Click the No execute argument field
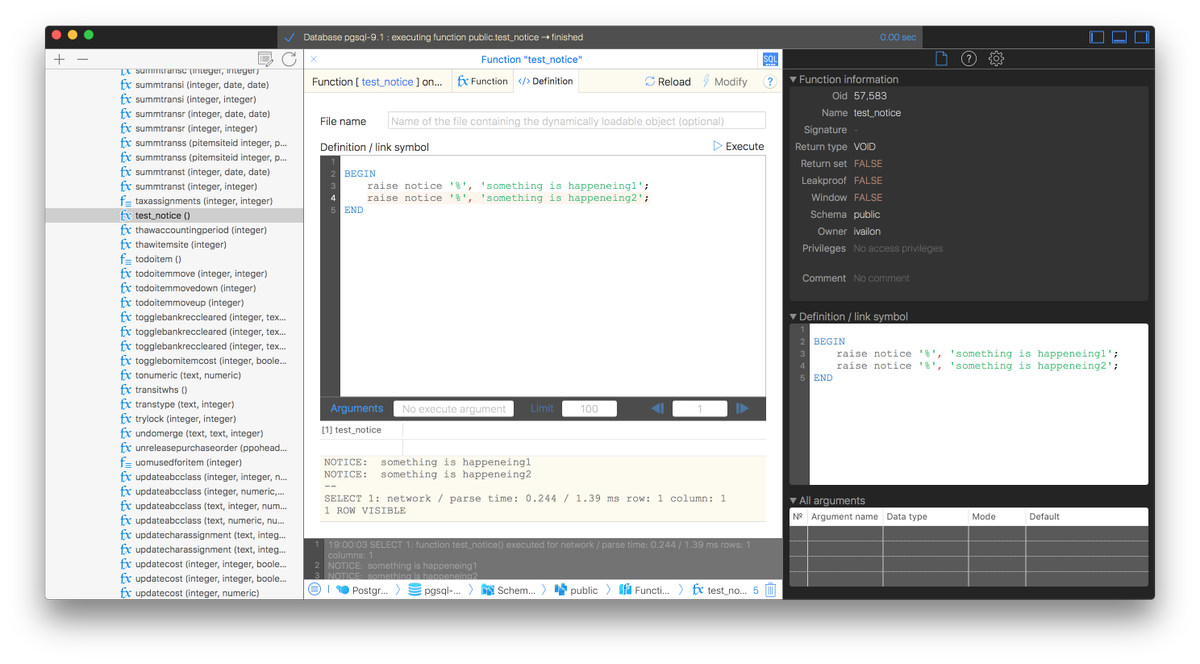Image resolution: width=1200 pixels, height=664 pixels. [453, 409]
